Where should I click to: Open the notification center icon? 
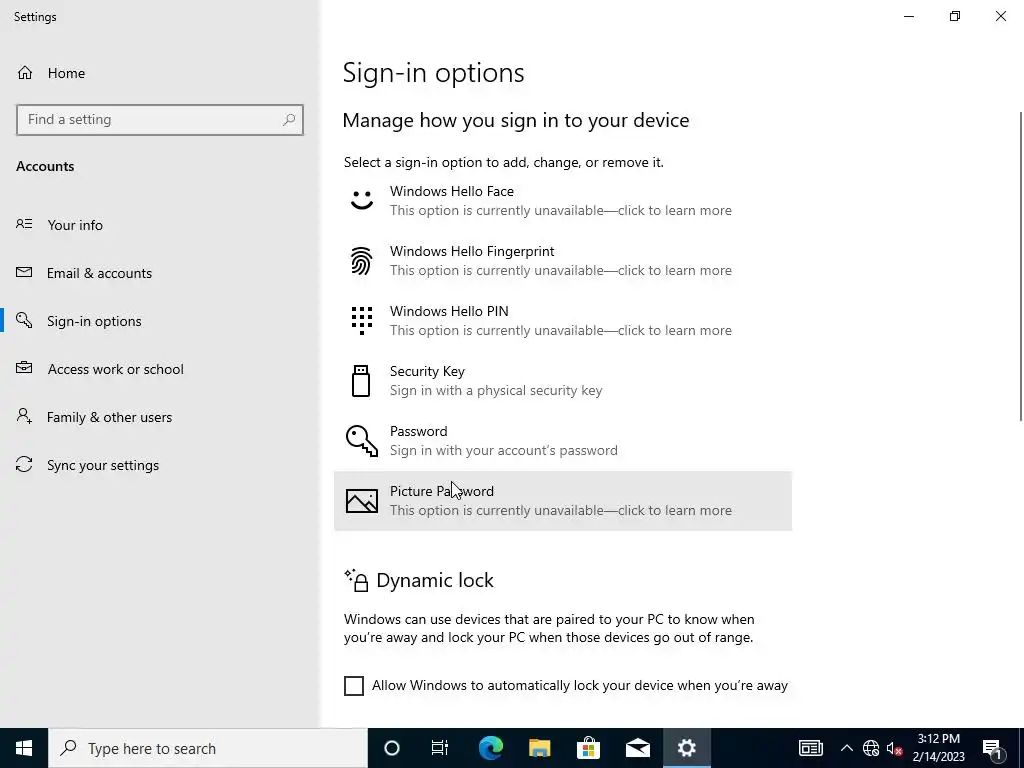(993, 748)
